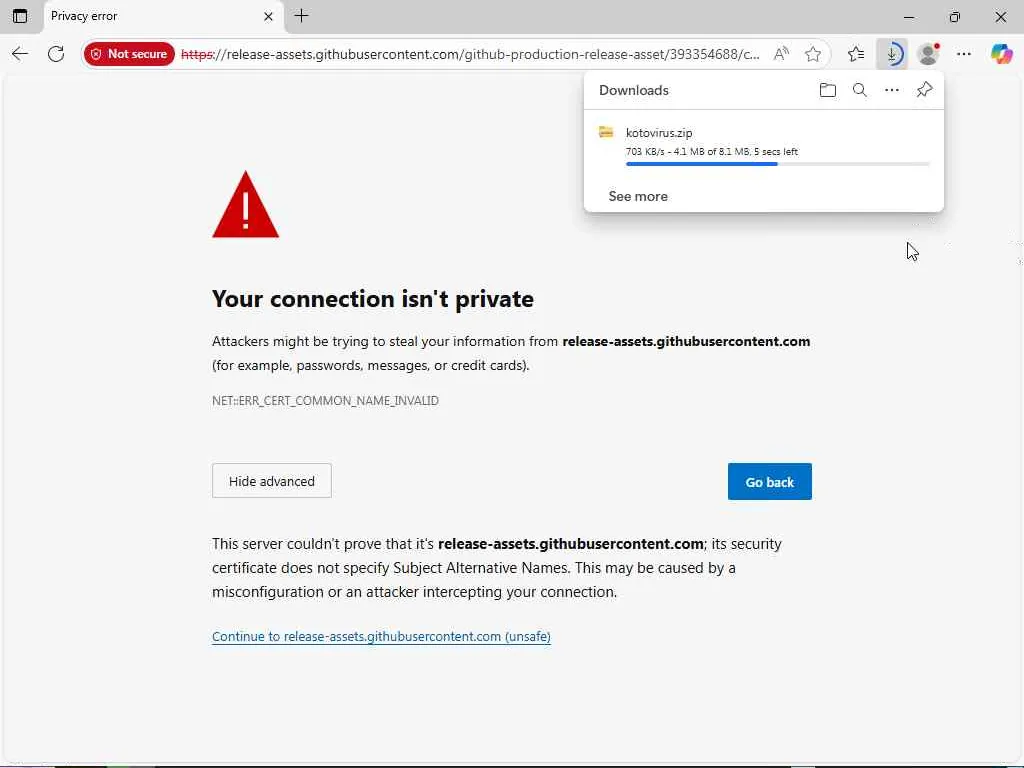1024x768 pixels.
Task: Open the downloads folder icon
Action: (x=827, y=90)
